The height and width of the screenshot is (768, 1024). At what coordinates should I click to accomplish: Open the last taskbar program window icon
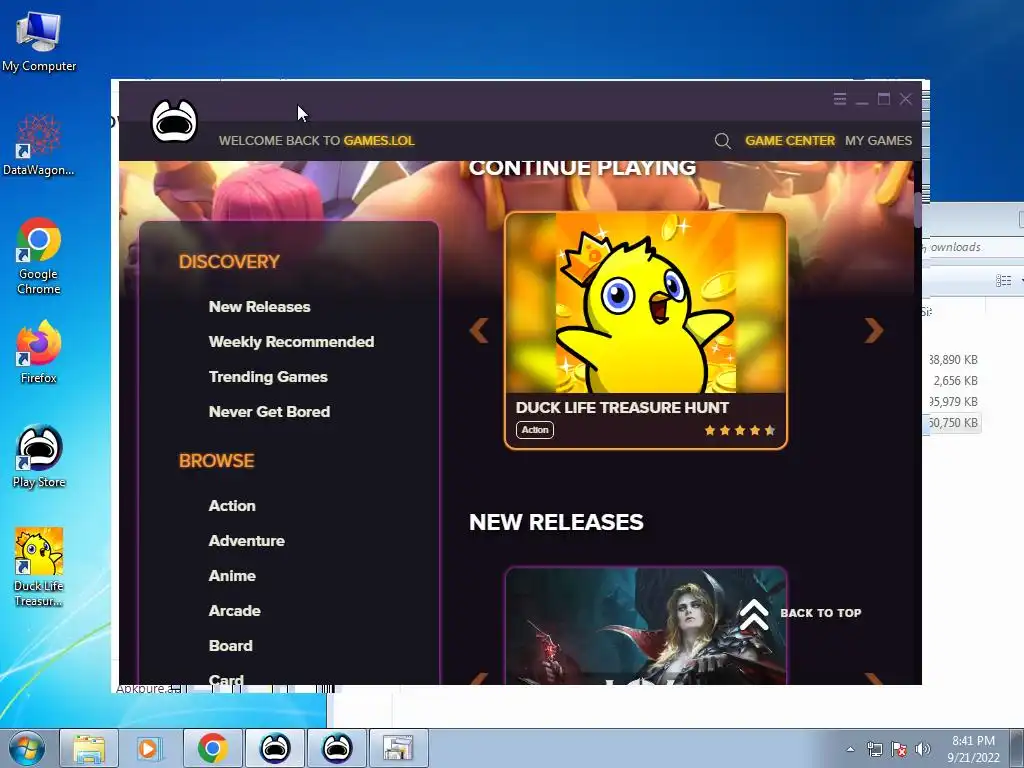pyautogui.click(x=398, y=748)
